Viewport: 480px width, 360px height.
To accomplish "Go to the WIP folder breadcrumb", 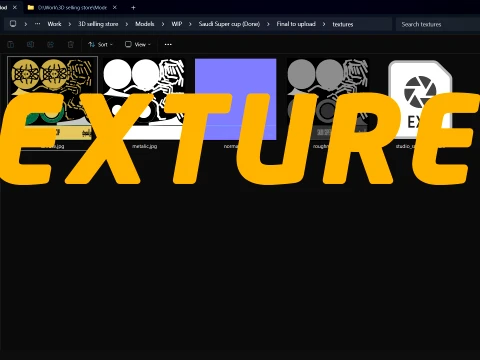I will click(177, 24).
